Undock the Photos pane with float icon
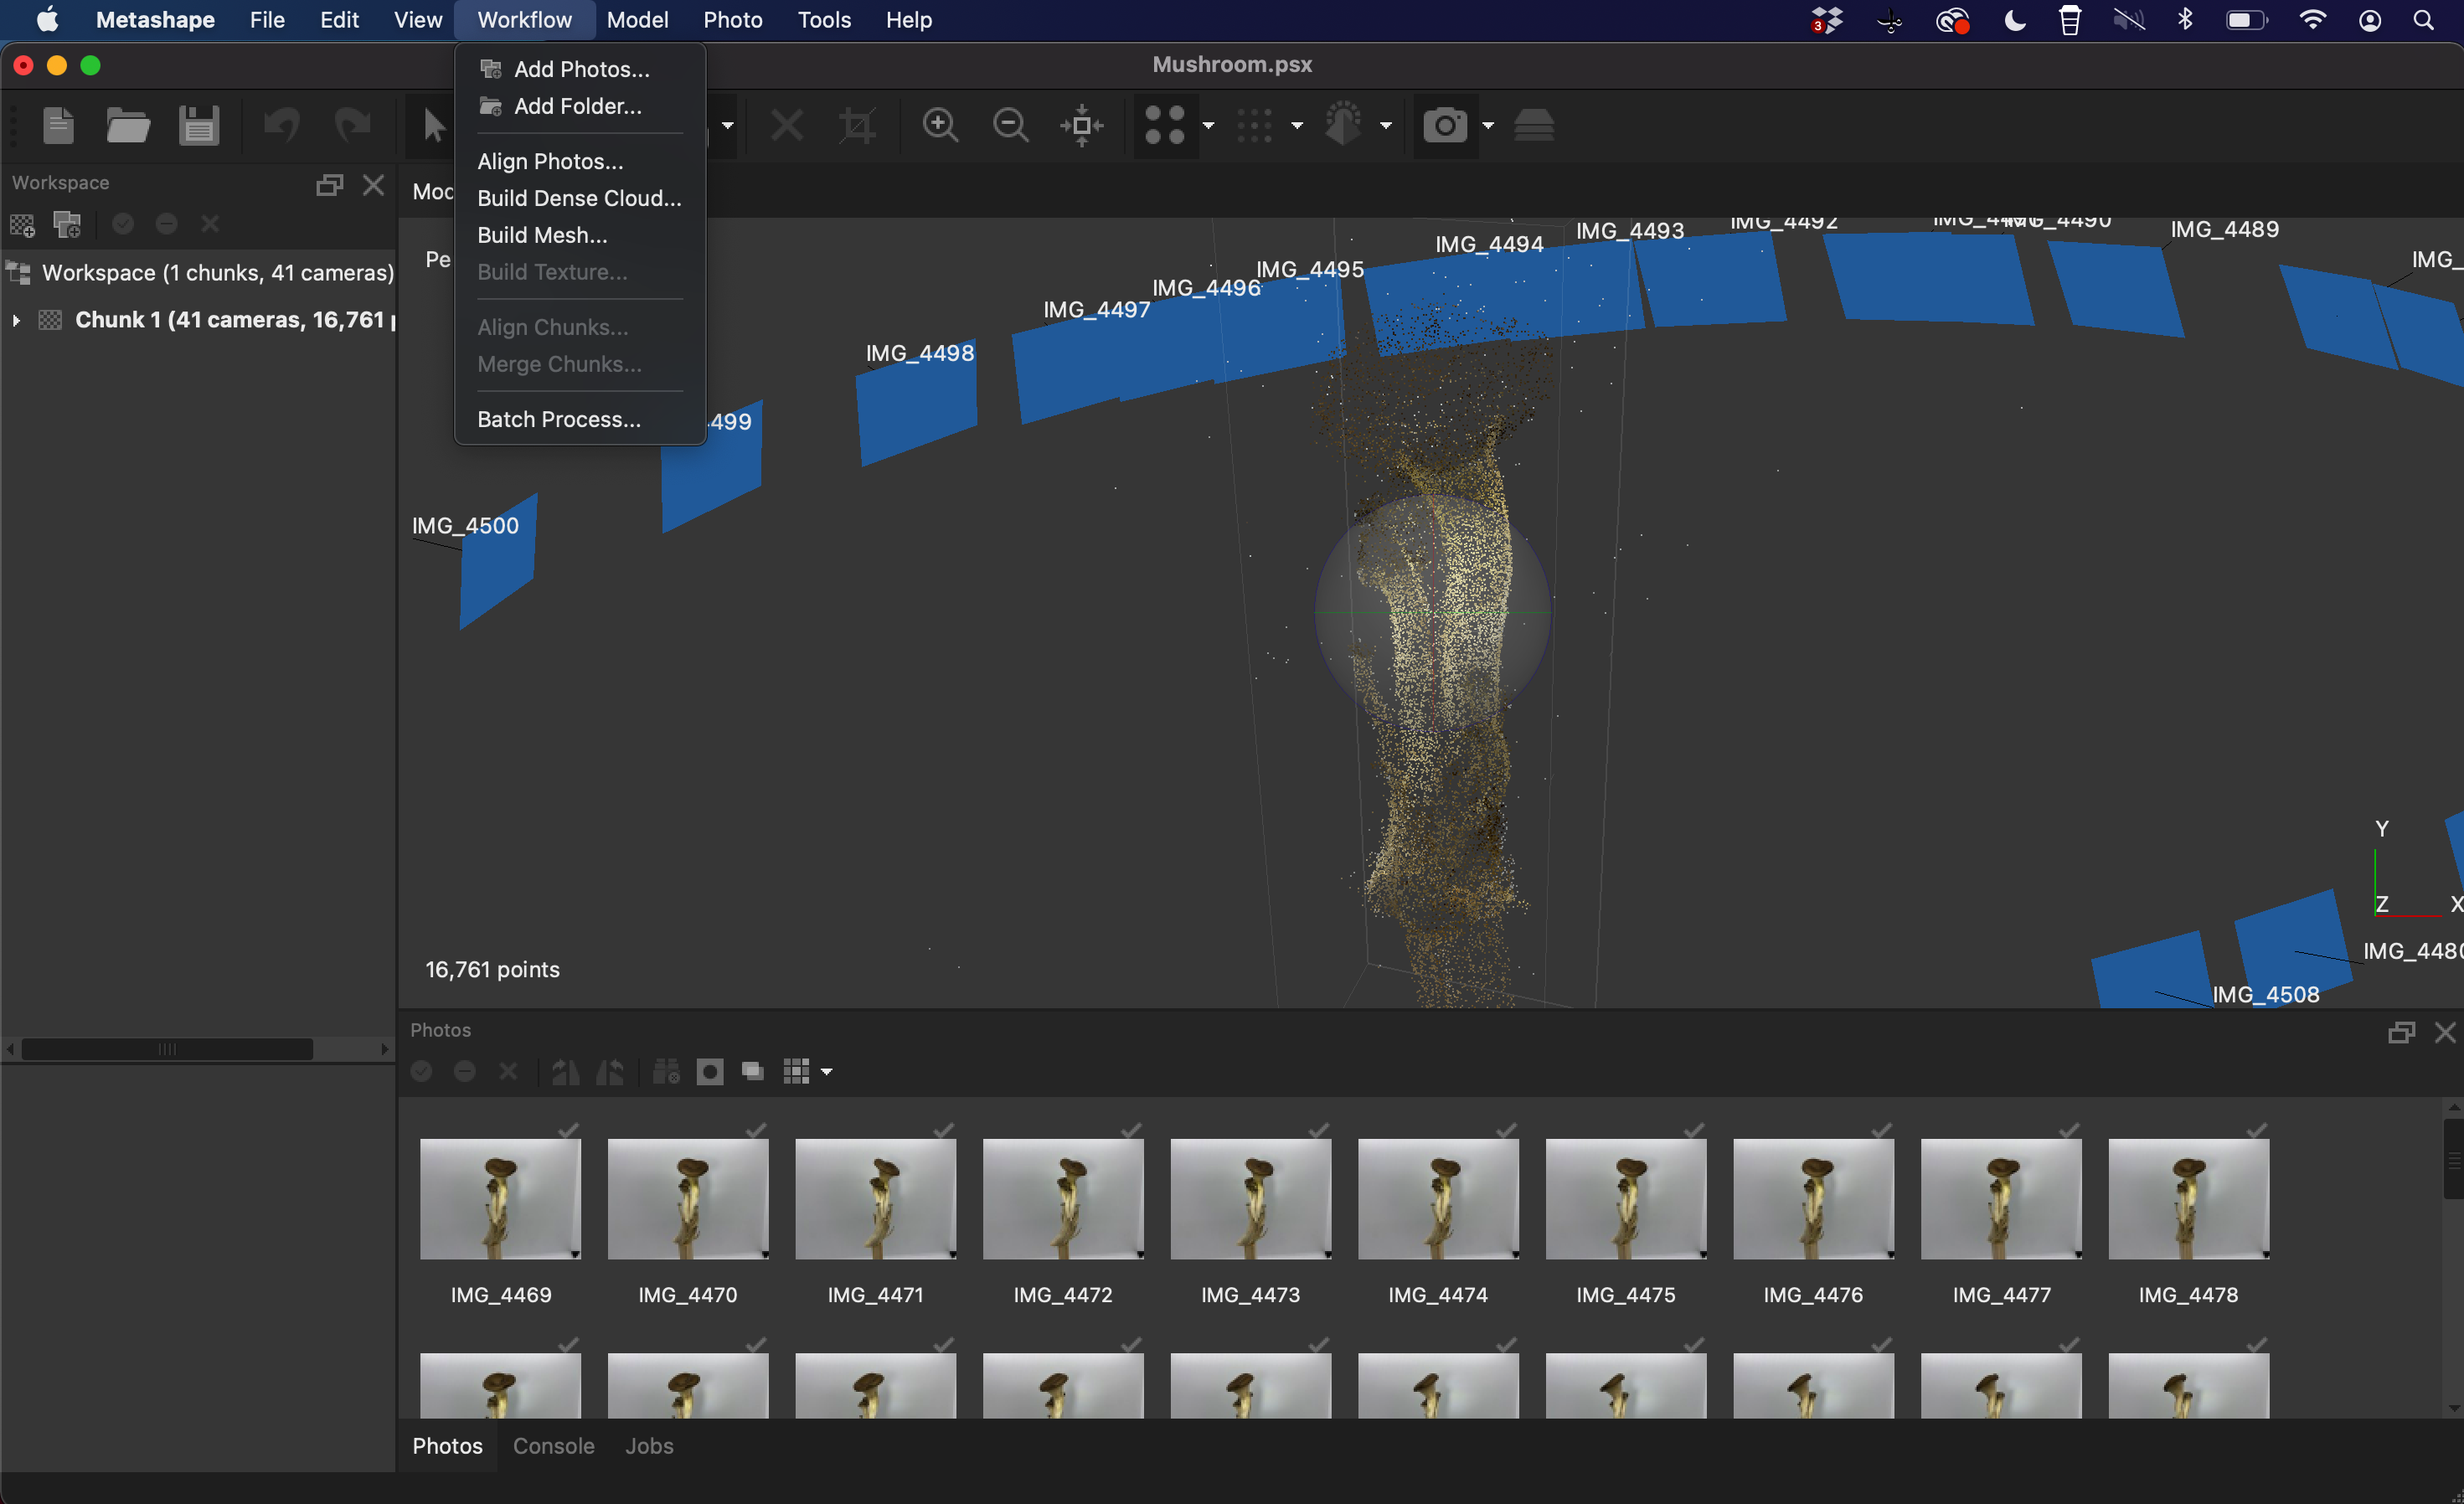 click(2401, 1032)
